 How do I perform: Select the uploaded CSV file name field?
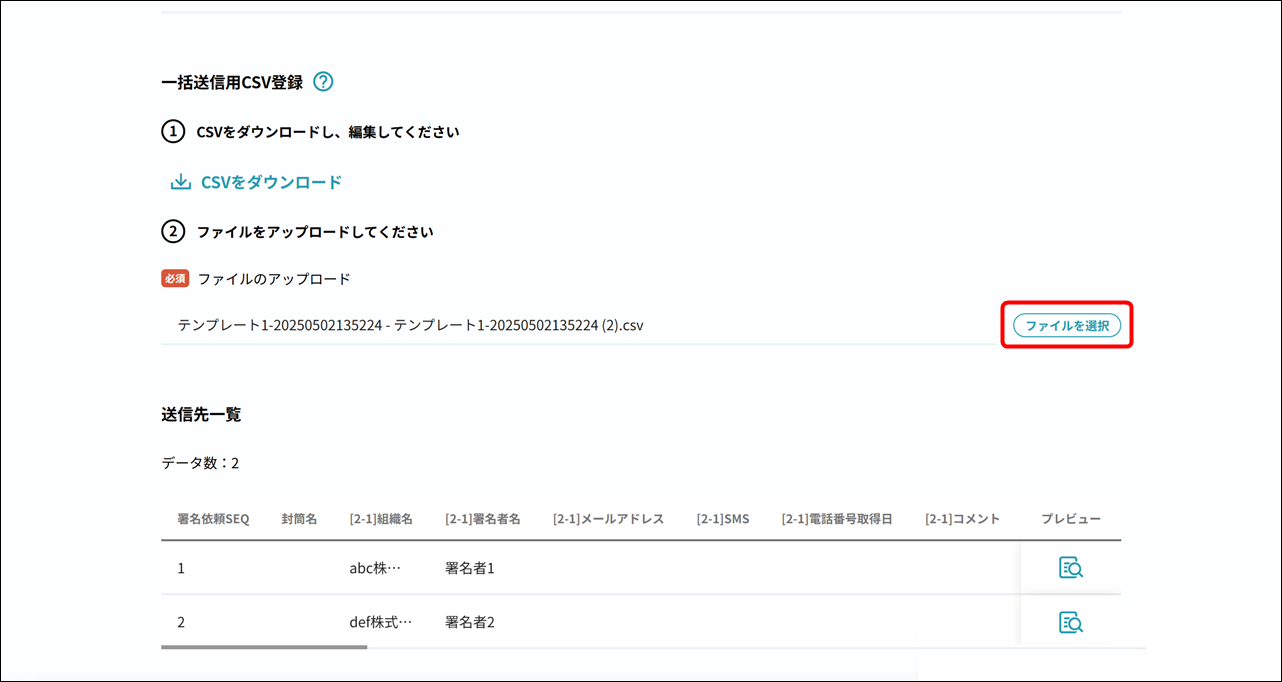[580, 325]
